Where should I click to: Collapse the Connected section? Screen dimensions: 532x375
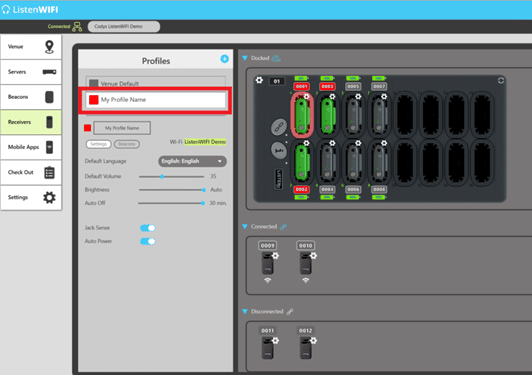(x=245, y=226)
